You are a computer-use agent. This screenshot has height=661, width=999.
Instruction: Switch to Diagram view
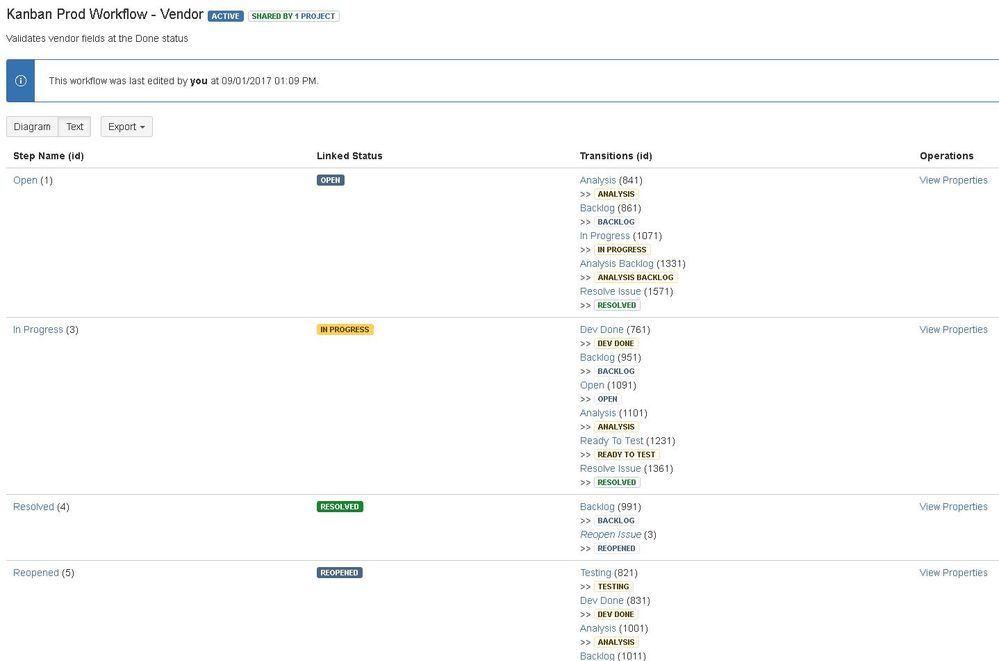(32, 127)
